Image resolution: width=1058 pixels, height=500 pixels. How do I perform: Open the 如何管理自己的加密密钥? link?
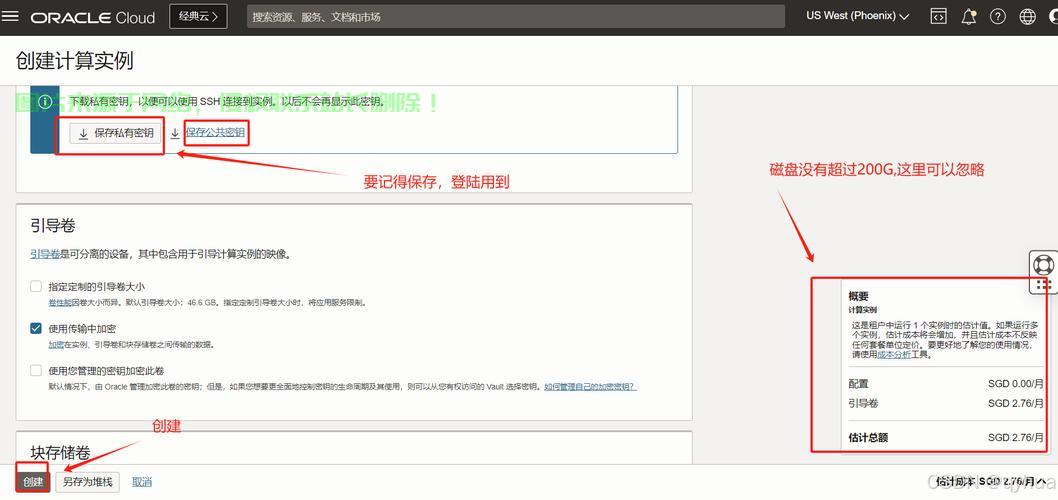590,387
